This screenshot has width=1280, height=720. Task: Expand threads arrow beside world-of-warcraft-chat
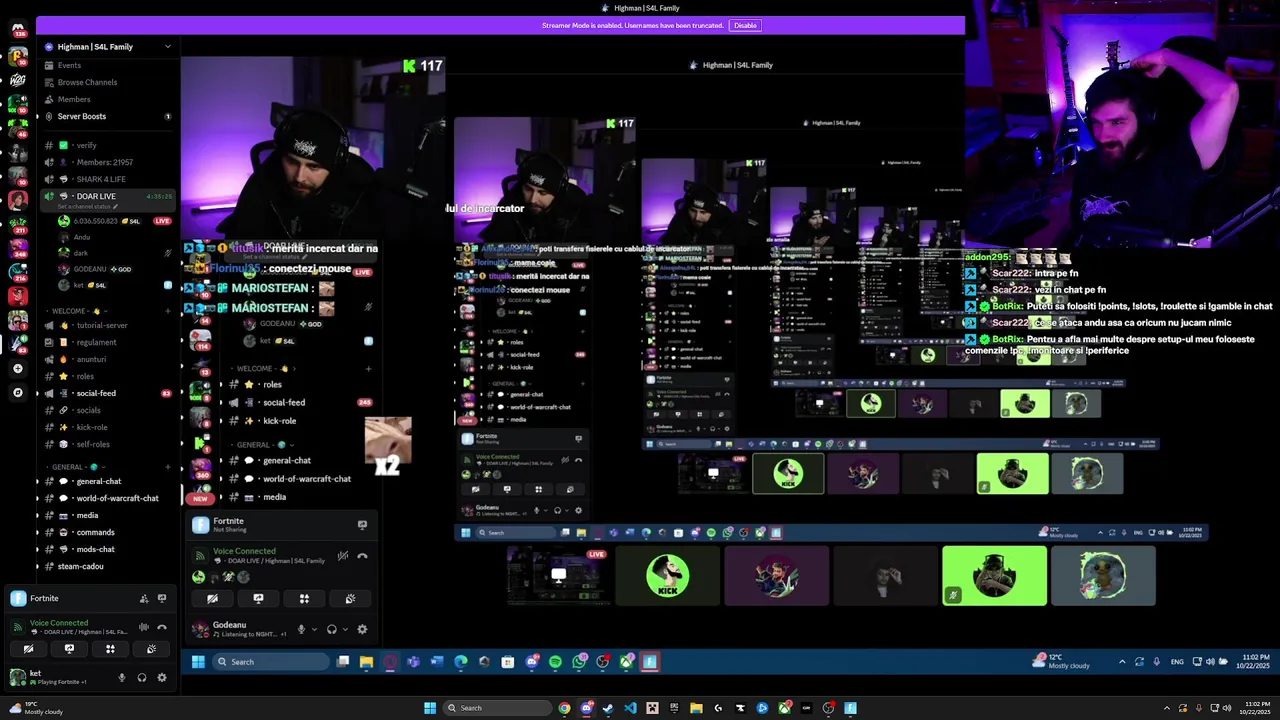pos(38,498)
